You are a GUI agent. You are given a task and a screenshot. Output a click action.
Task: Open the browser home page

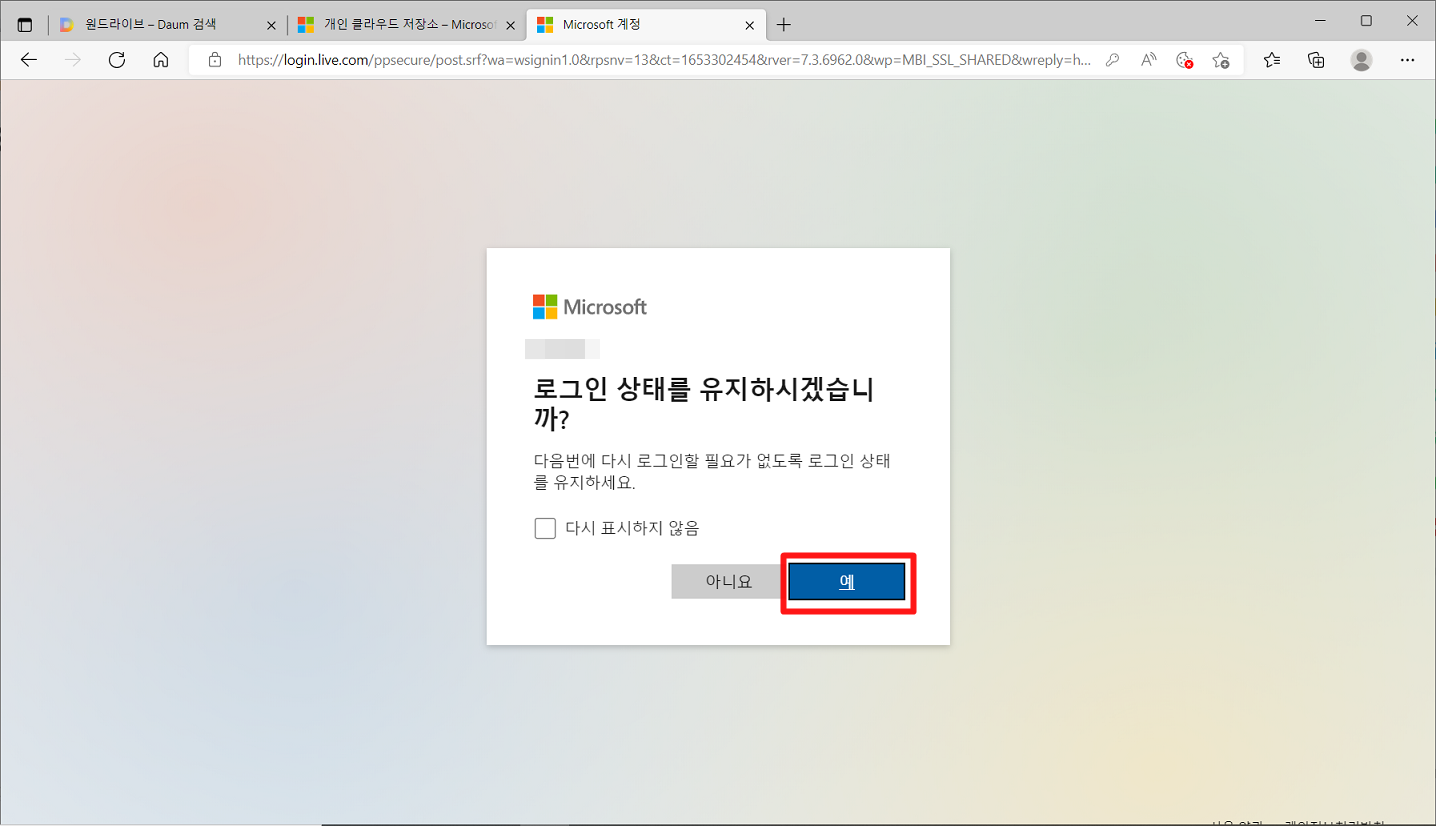[160, 60]
